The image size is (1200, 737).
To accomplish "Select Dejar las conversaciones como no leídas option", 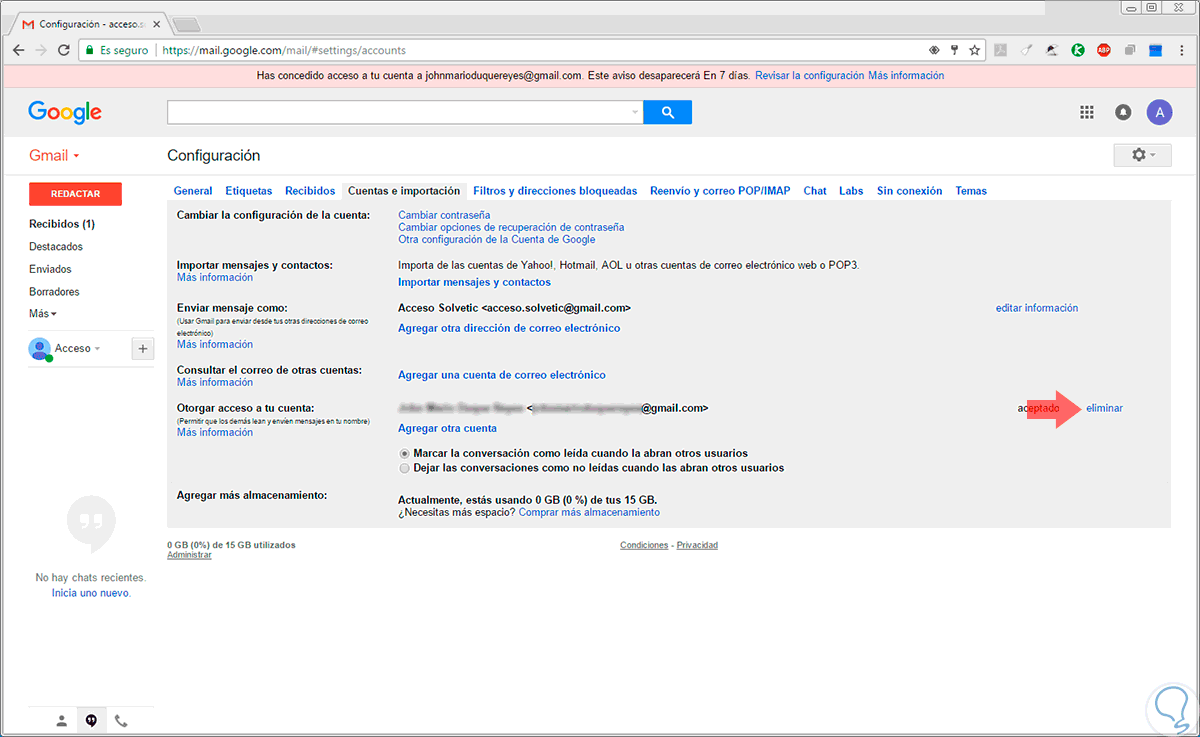I will [404, 467].
